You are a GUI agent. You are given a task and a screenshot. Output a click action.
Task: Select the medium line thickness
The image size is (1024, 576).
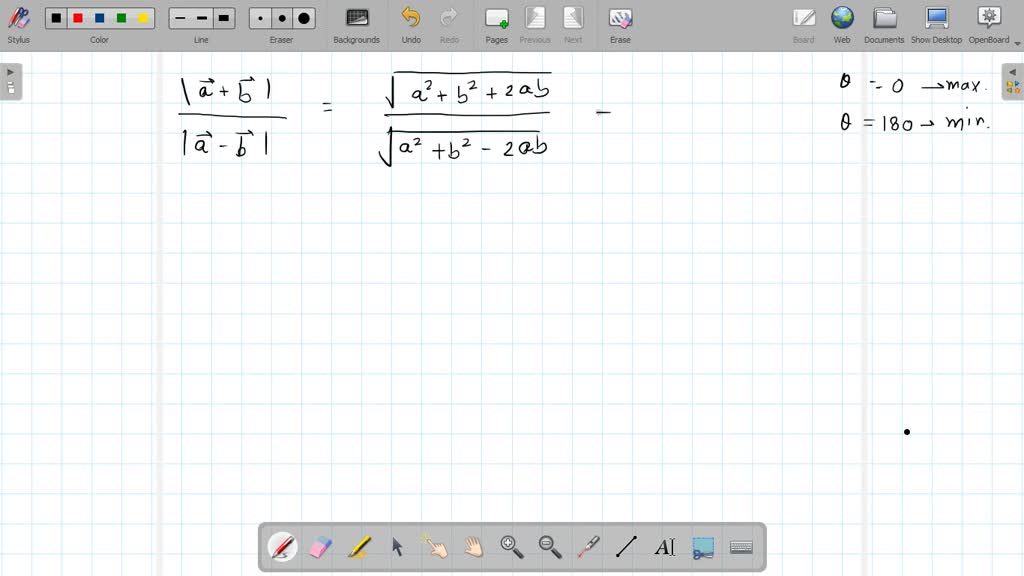[201, 17]
